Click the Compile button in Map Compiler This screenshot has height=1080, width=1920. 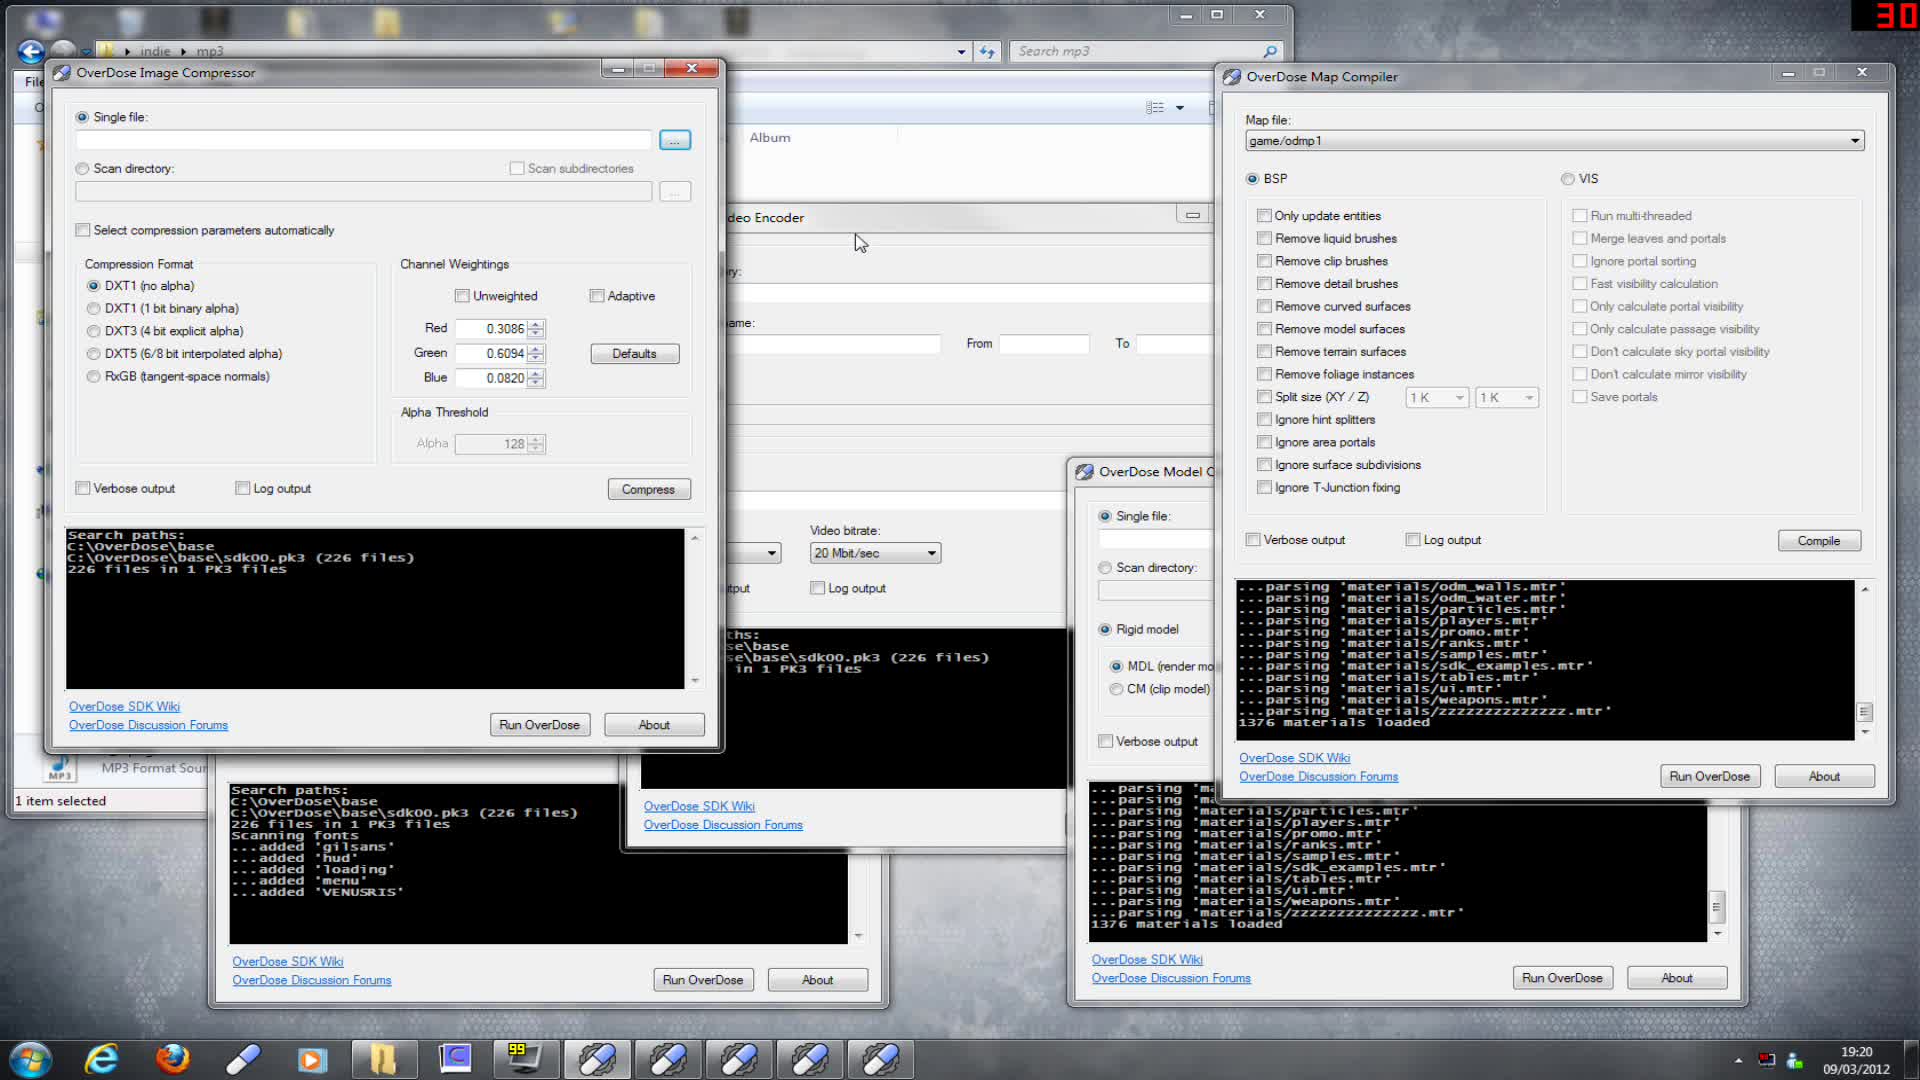click(1819, 541)
